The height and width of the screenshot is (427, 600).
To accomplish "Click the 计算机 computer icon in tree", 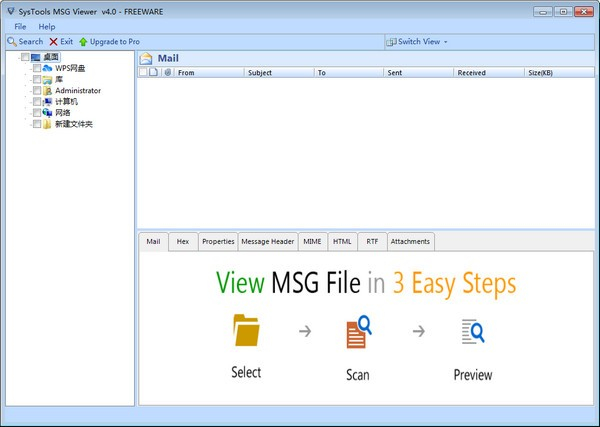I will point(47,102).
